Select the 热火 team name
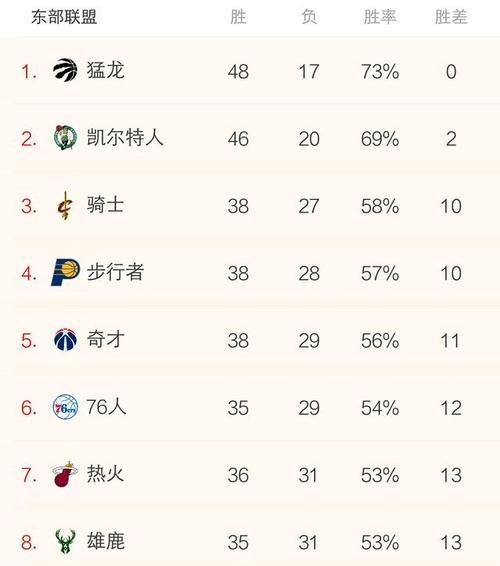This screenshot has width=500, height=566. pyautogui.click(x=105, y=474)
